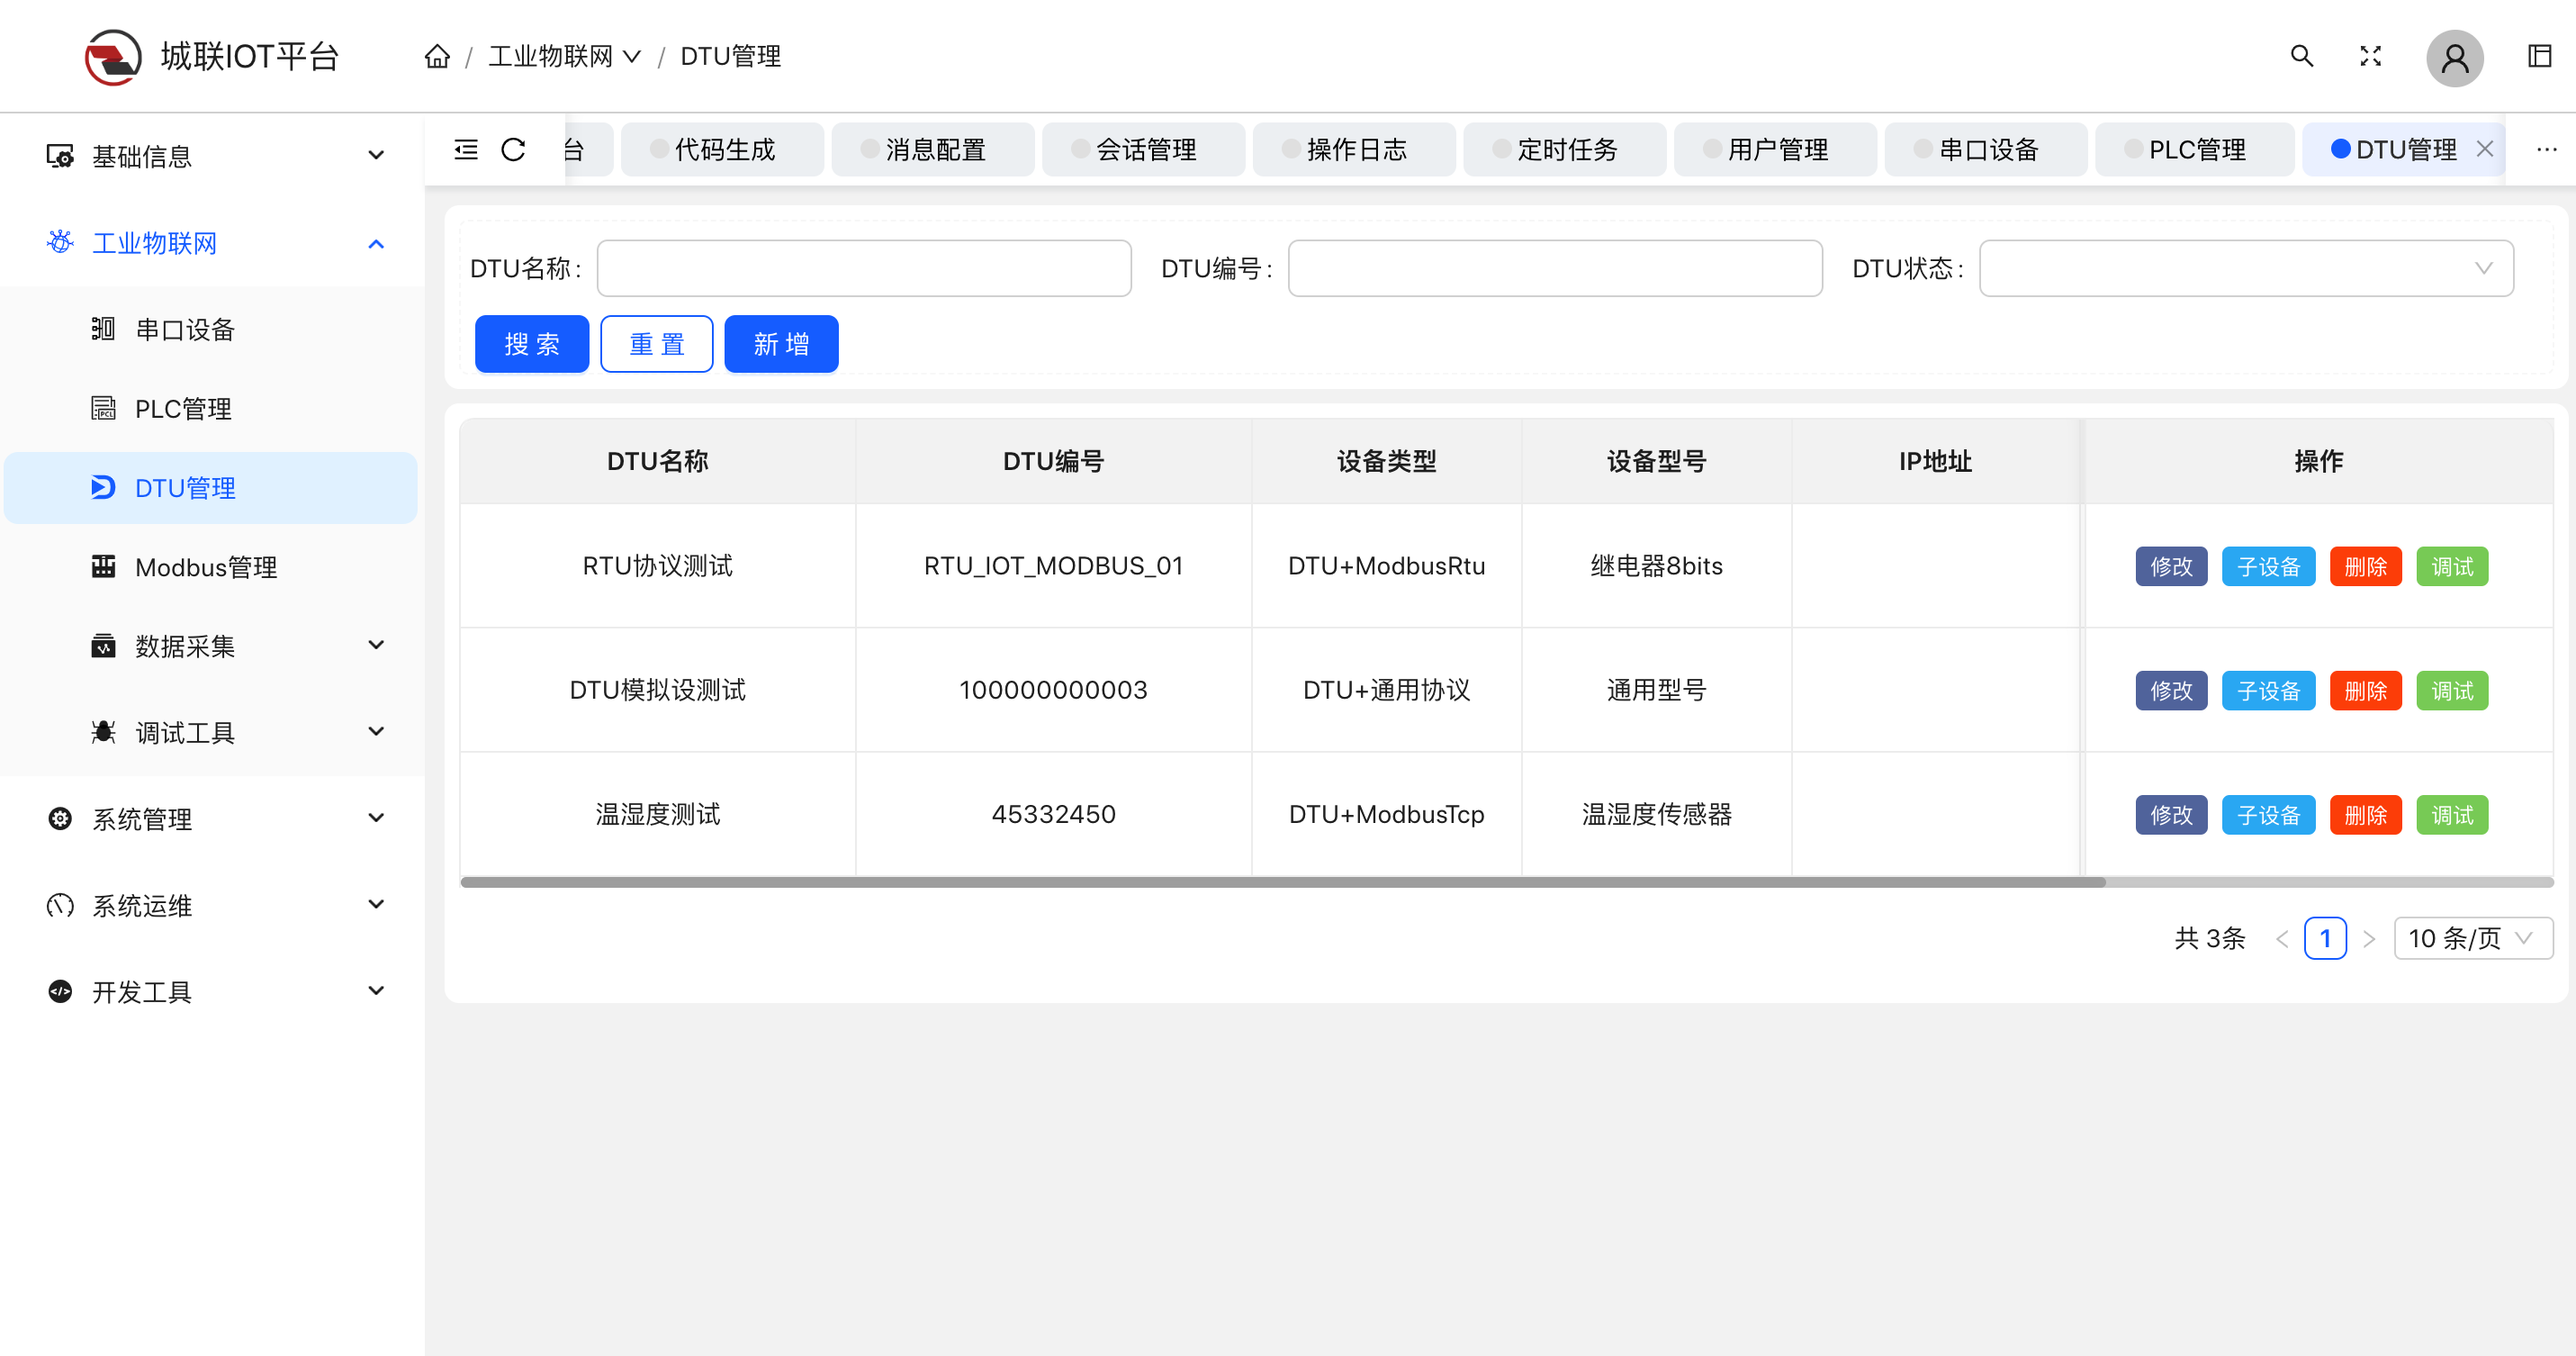
Task: Refresh the current tab page
Action: click(x=513, y=150)
